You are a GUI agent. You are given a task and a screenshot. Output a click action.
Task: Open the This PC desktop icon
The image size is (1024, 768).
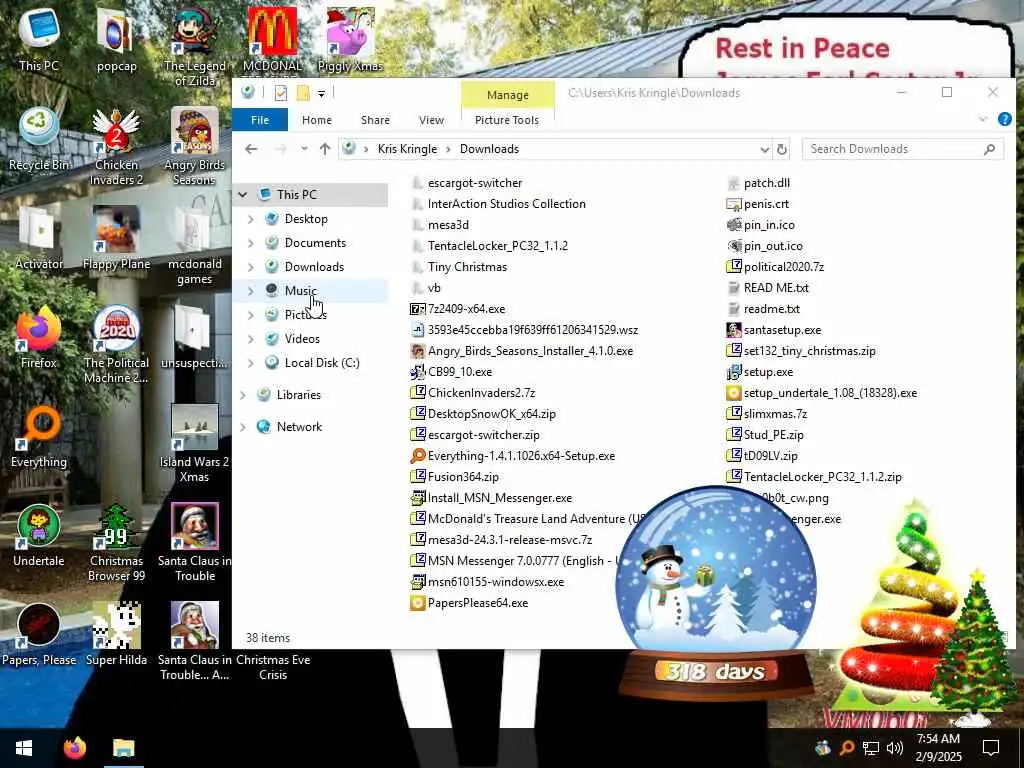(x=39, y=39)
